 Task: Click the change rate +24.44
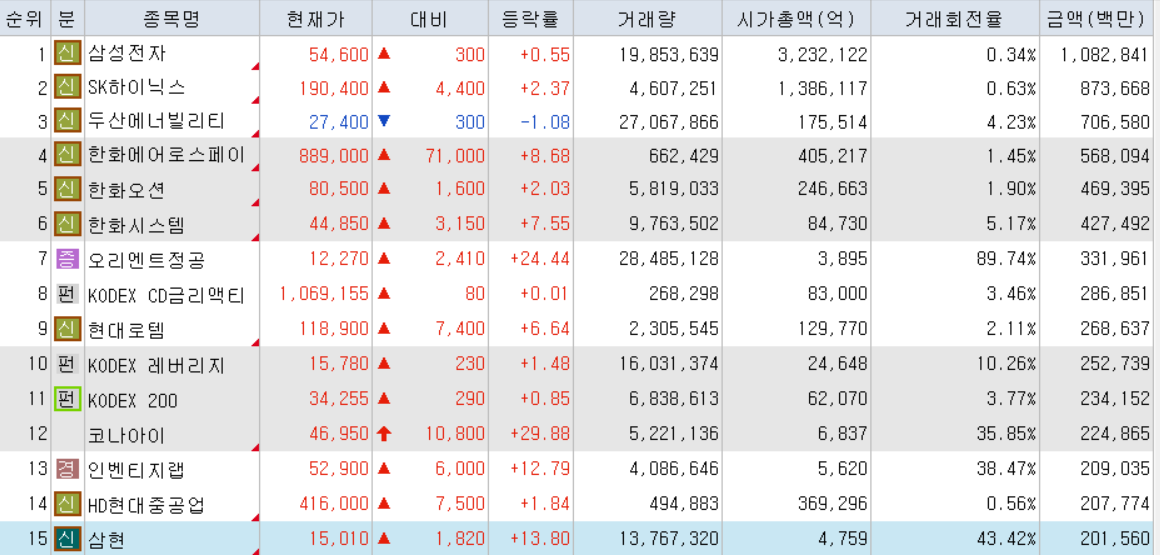coord(540,259)
